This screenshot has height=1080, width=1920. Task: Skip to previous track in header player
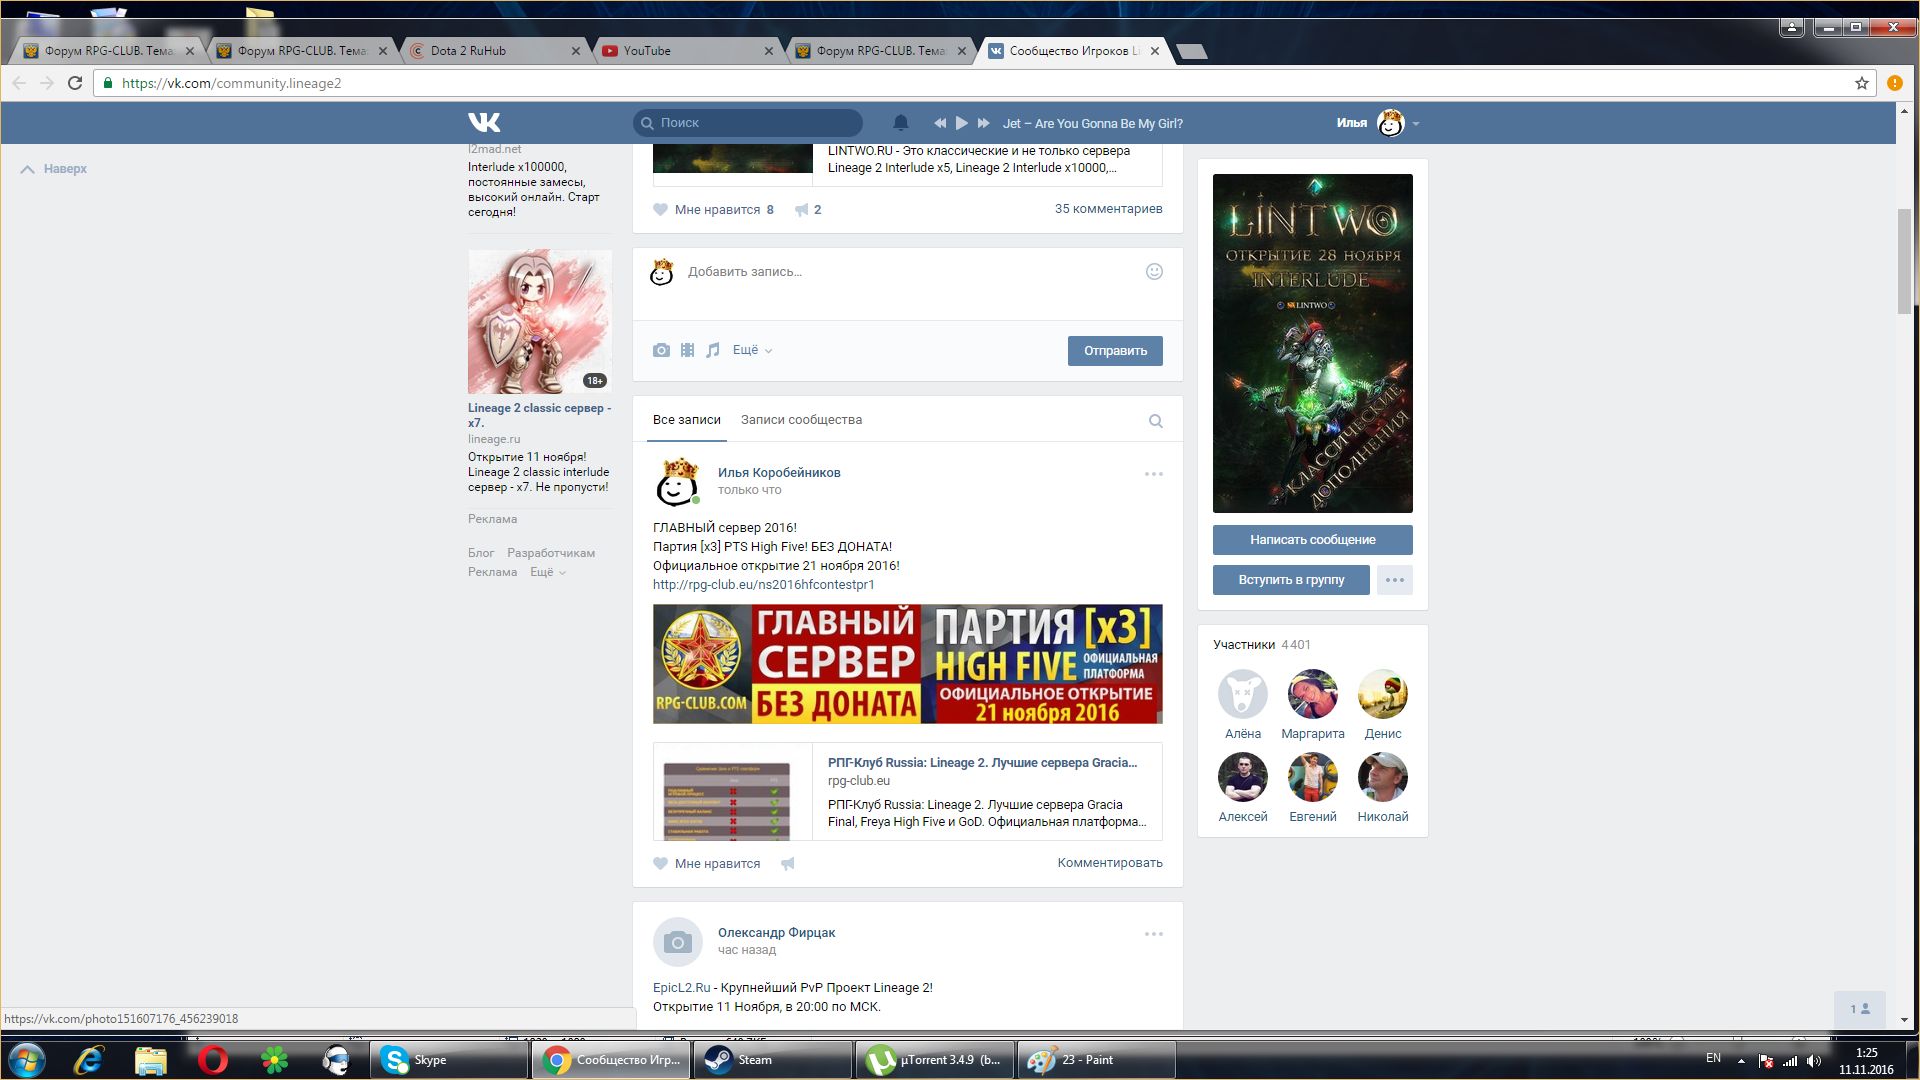click(939, 123)
